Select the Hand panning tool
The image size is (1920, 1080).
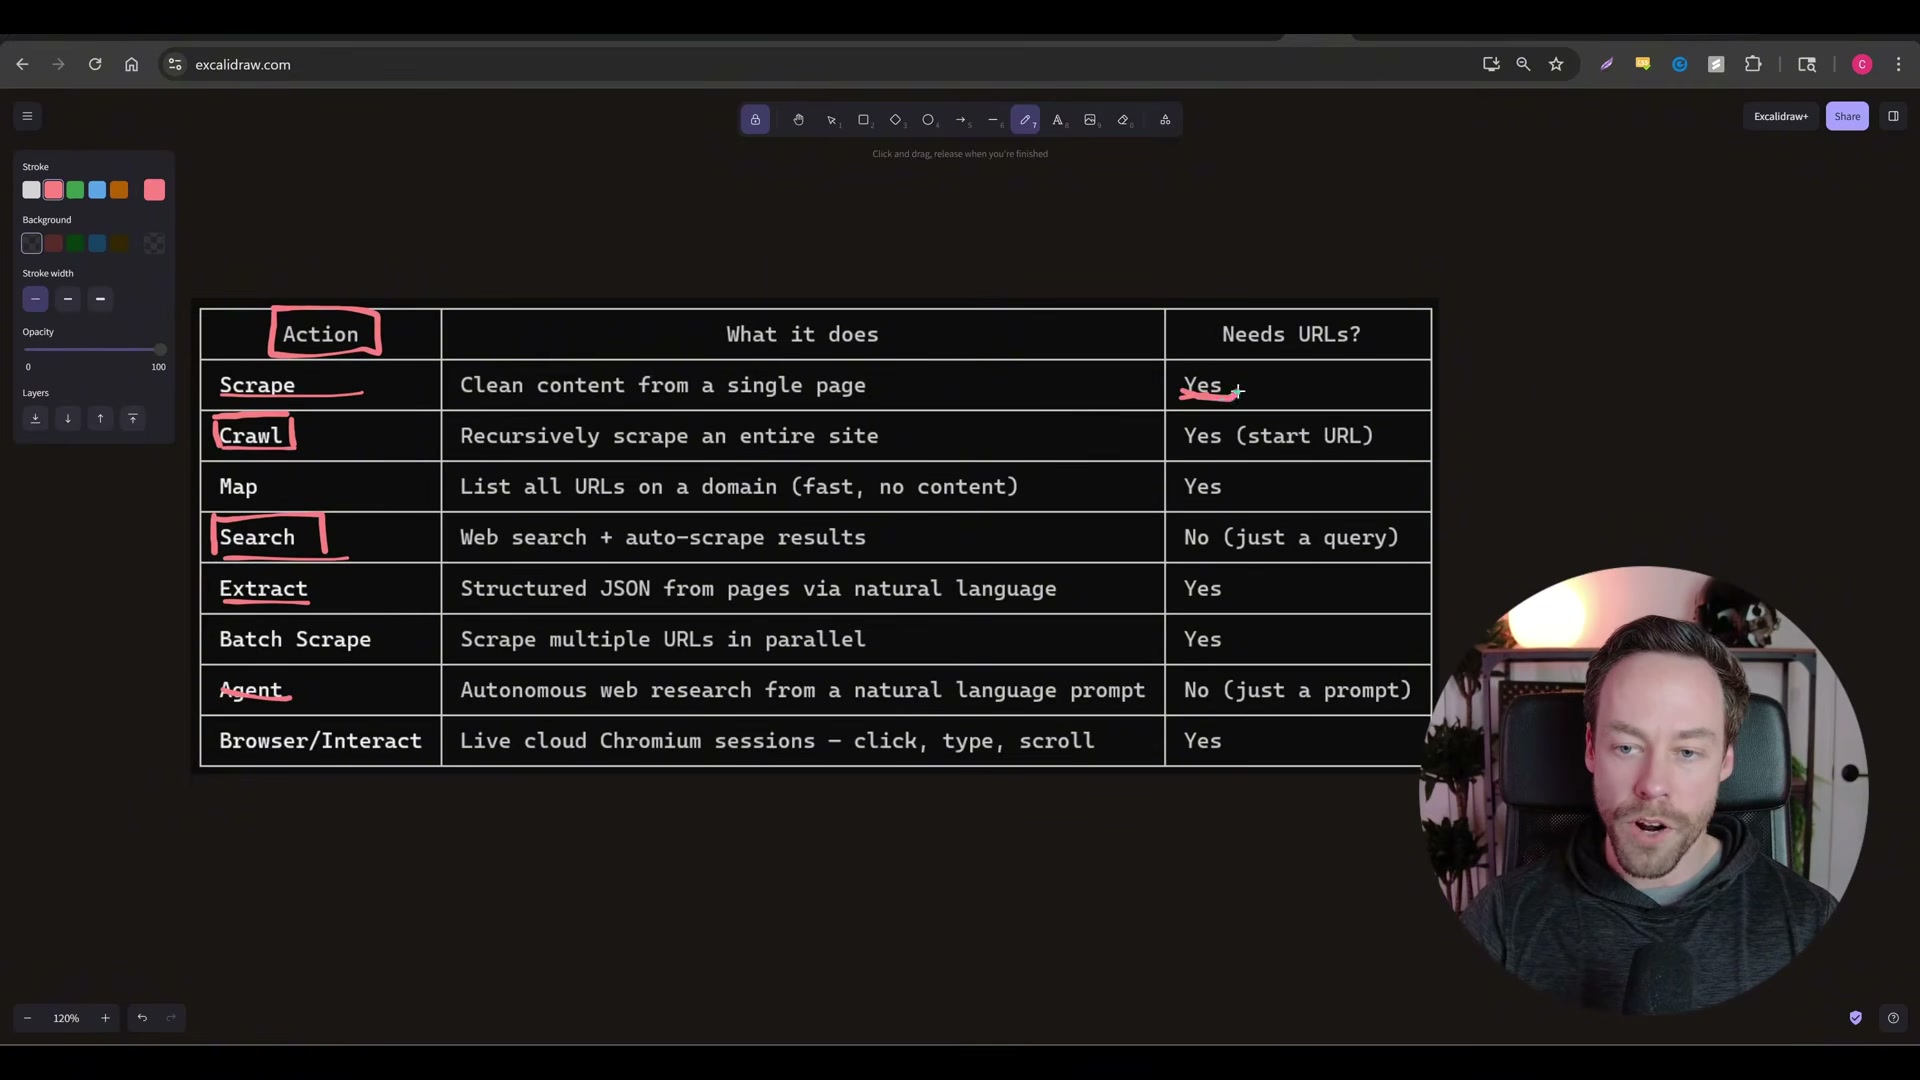798,119
